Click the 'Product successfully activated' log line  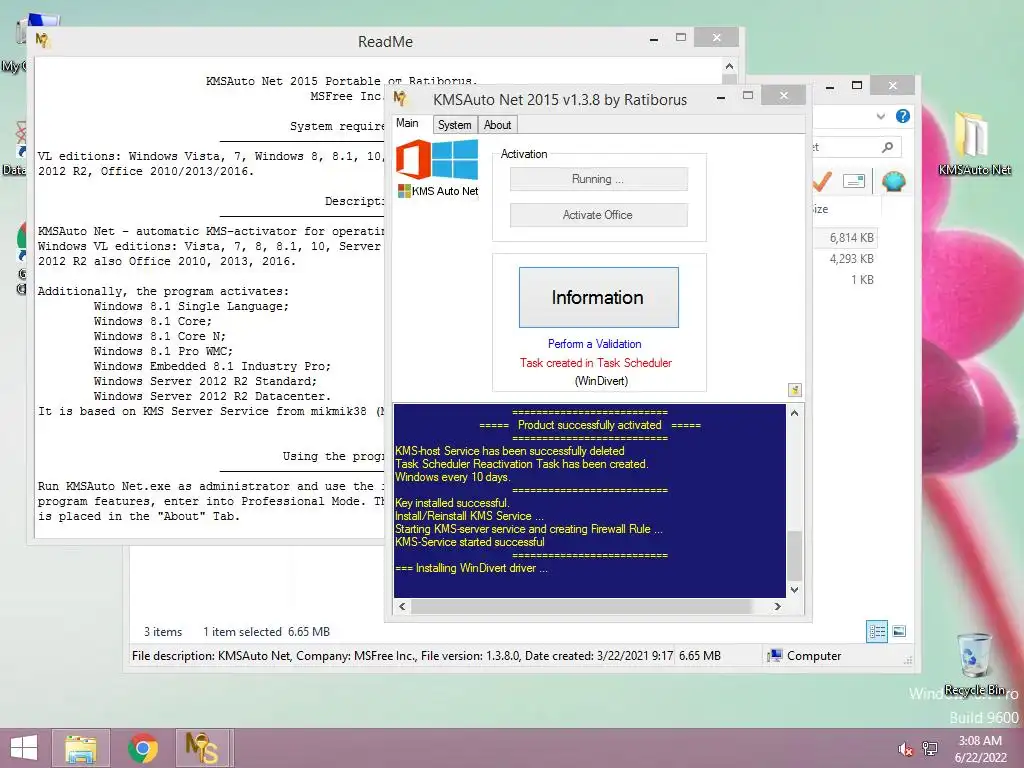589,425
